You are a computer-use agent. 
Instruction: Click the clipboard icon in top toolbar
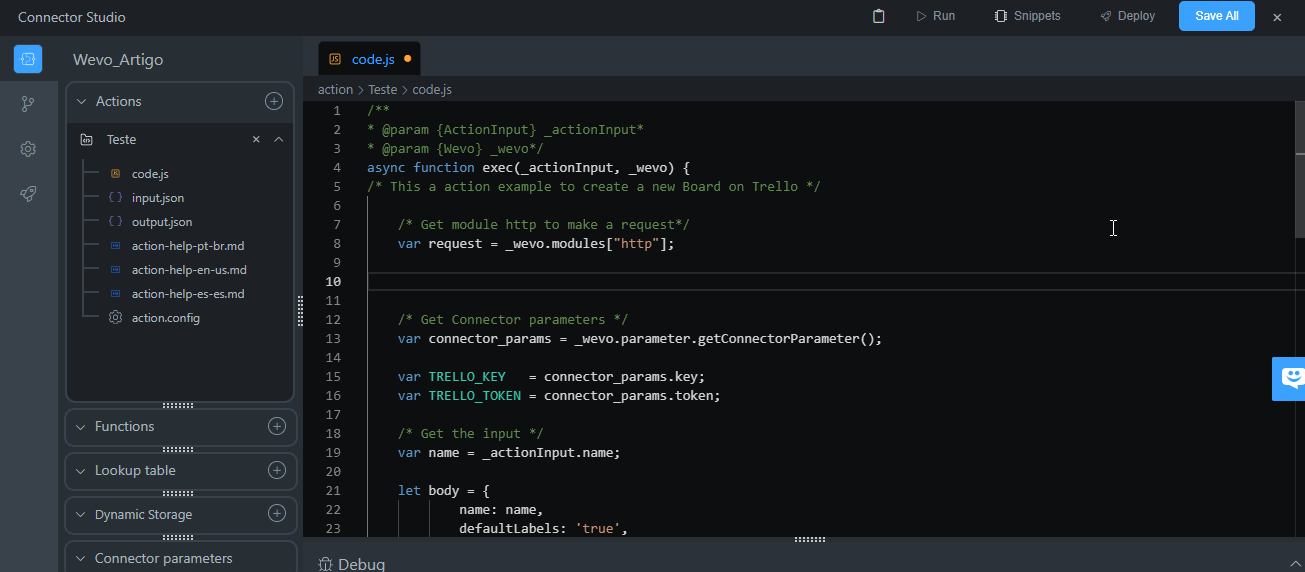click(879, 16)
